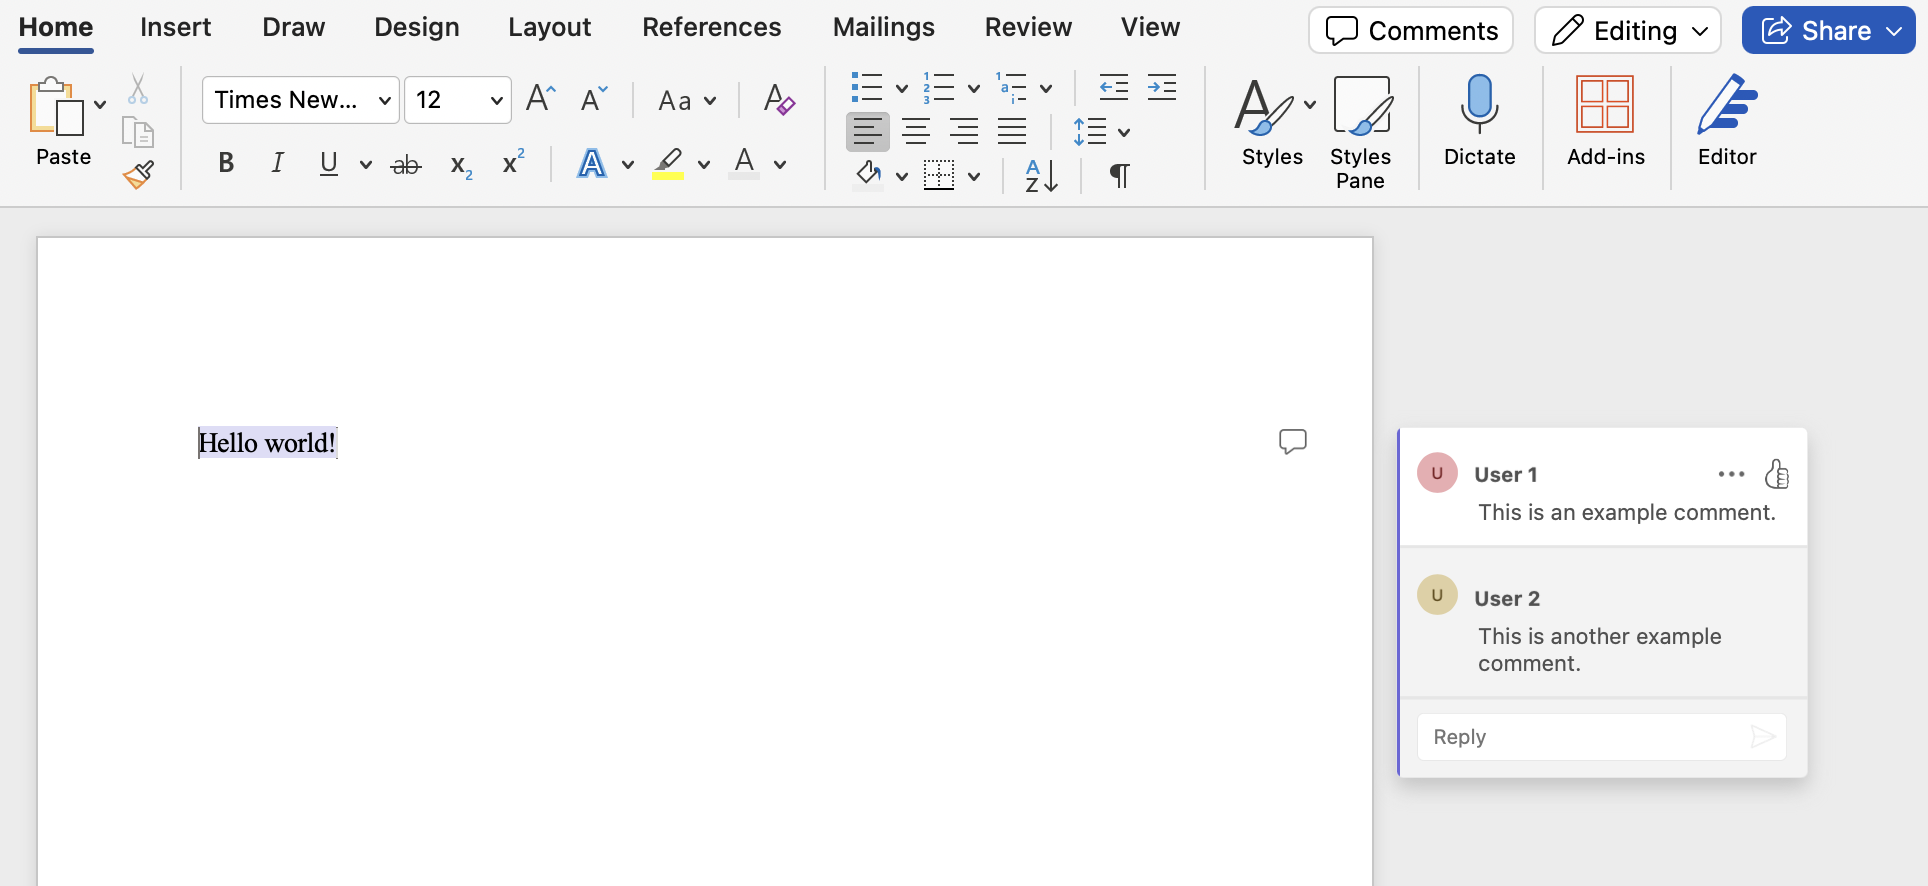Screen dimensions: 1928x886
Task: Send reply with the arrow icon
Action: [1763, 737]
